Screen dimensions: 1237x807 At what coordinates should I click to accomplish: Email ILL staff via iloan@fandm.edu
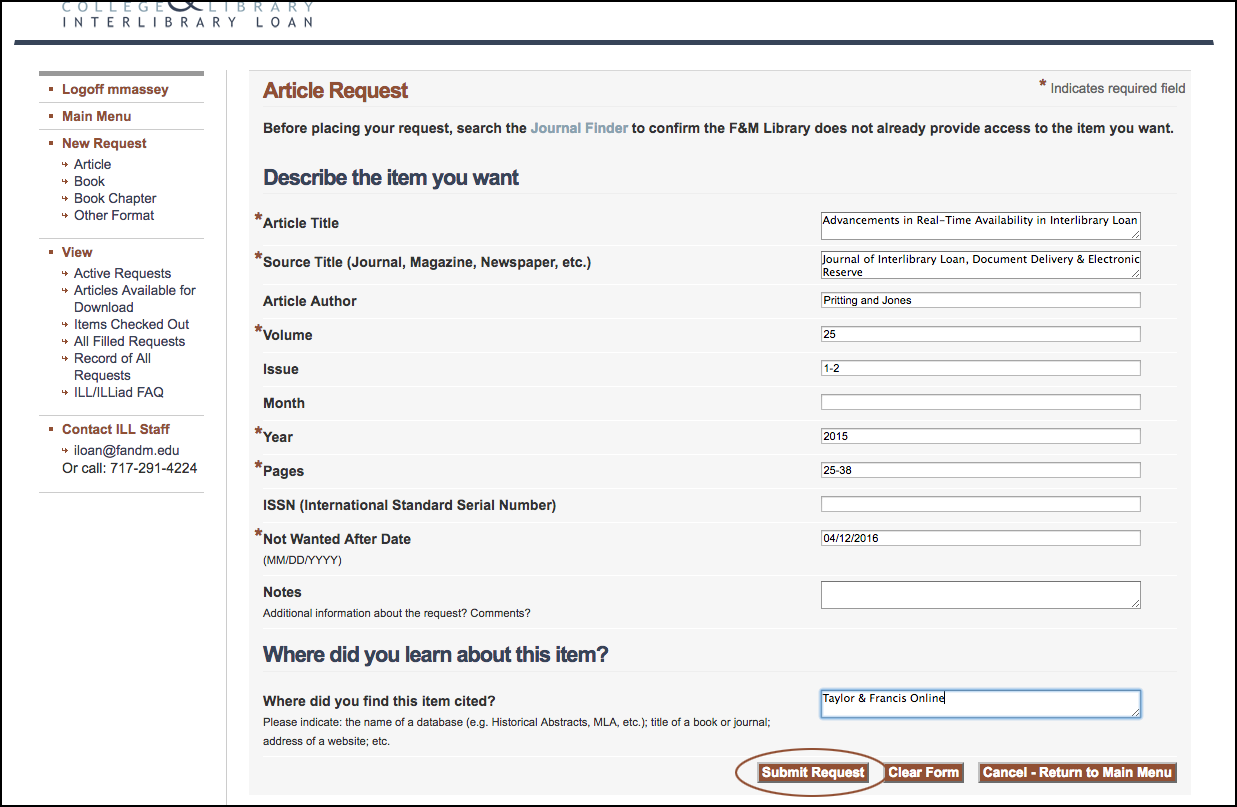pos(126,450)
